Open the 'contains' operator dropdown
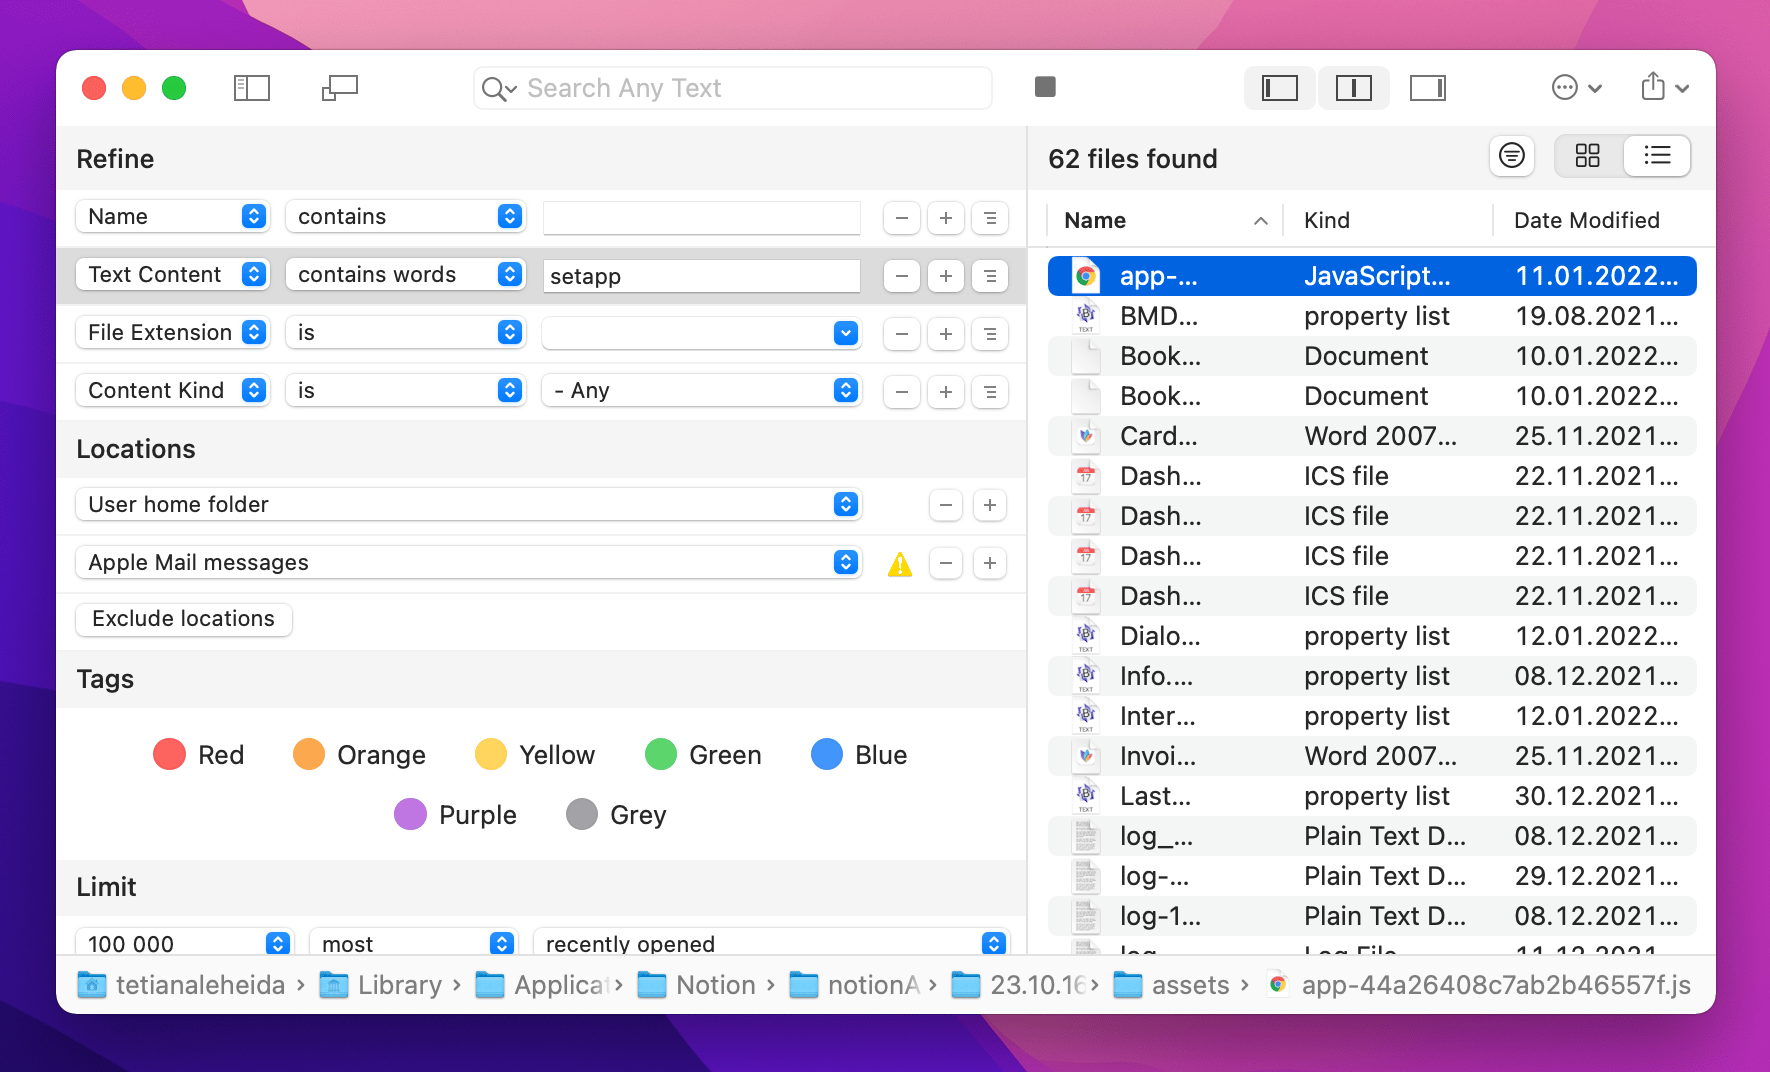1770x1072 pixels. coord(405,217)
